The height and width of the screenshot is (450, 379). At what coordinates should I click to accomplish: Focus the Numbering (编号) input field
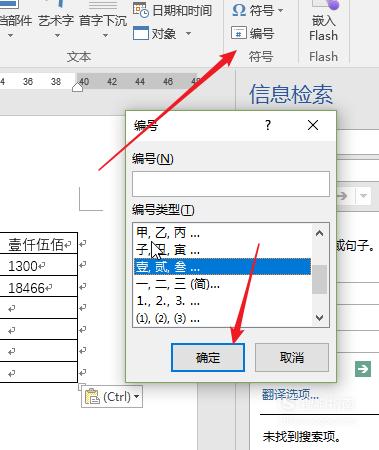pos(231,184)
